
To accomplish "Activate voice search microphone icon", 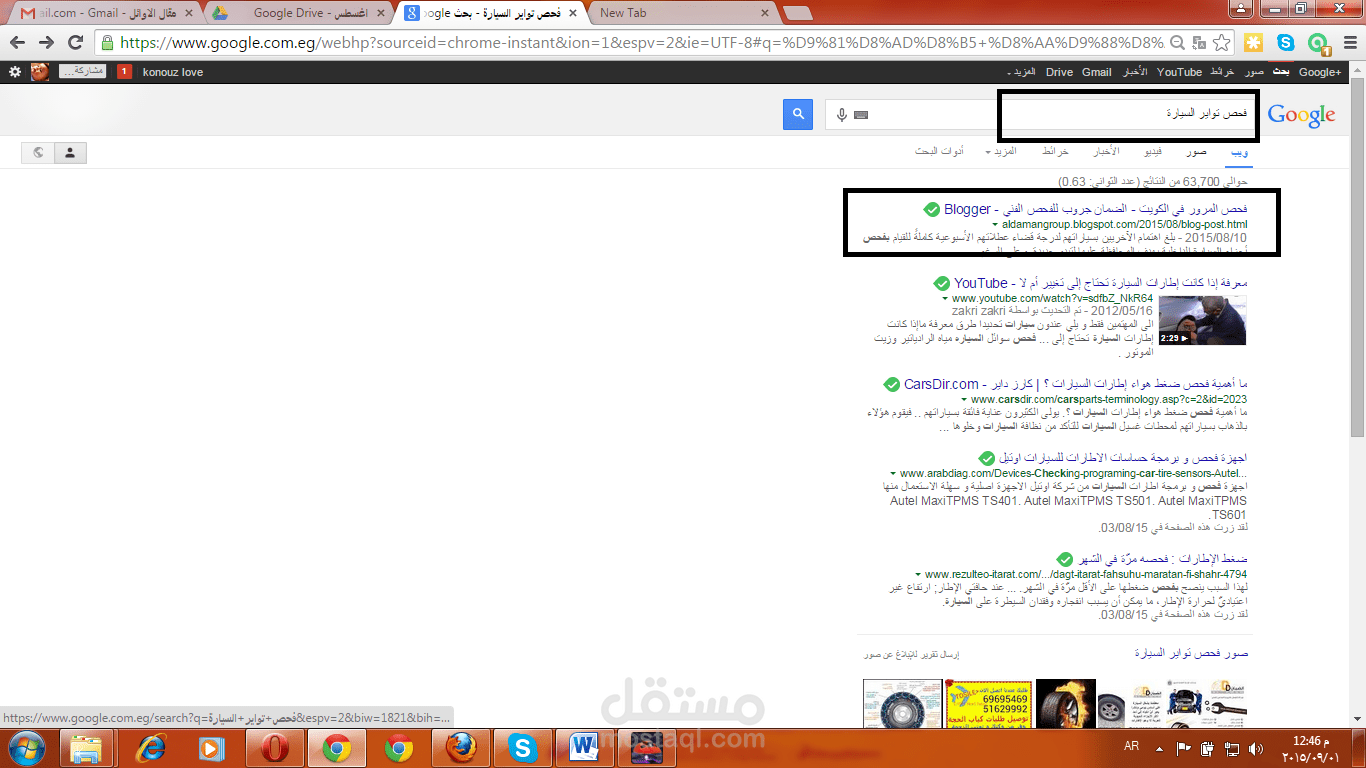I will [842, 115].
